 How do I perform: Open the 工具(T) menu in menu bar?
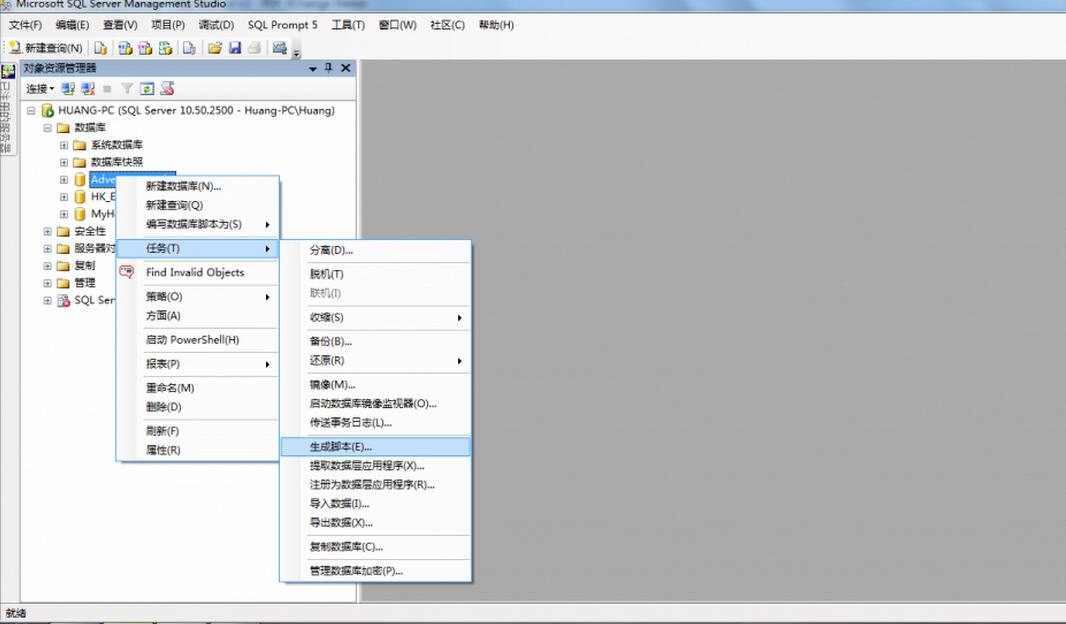pyautogui.click(x=347, y=25)
